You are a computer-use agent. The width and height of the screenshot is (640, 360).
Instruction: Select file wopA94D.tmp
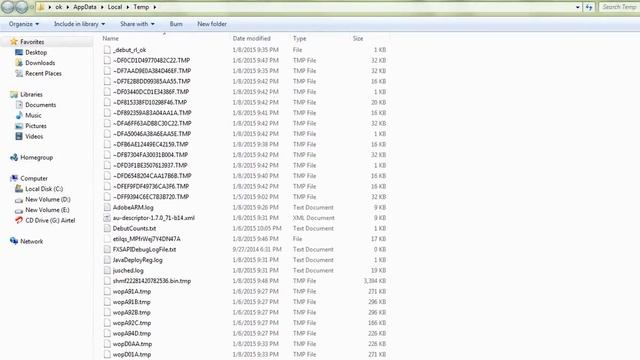pyautogui.click(x=132, y=333)
